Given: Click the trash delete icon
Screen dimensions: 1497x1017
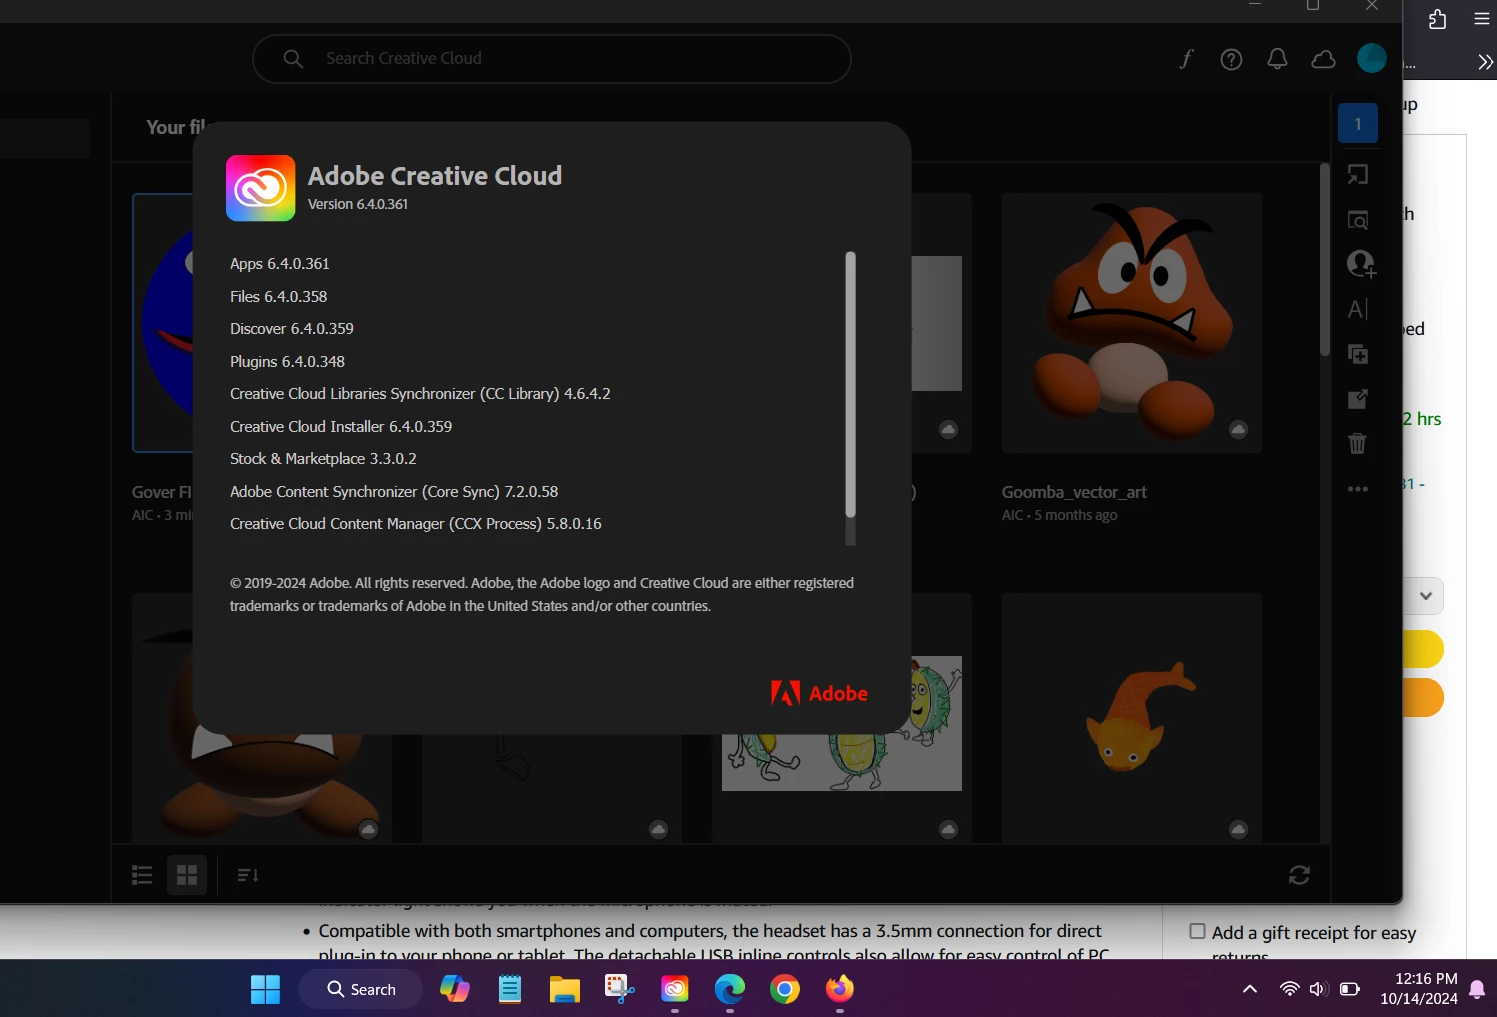Looking at the screenshot, I should pyautogui.click(x=1357, y=443).
